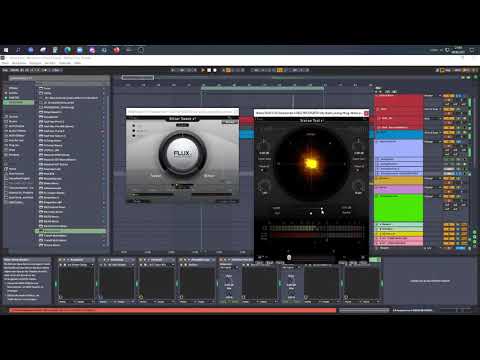480x360 pixels.
Task: Open the Windows notification center icon
Action: [x=472, y=50]
